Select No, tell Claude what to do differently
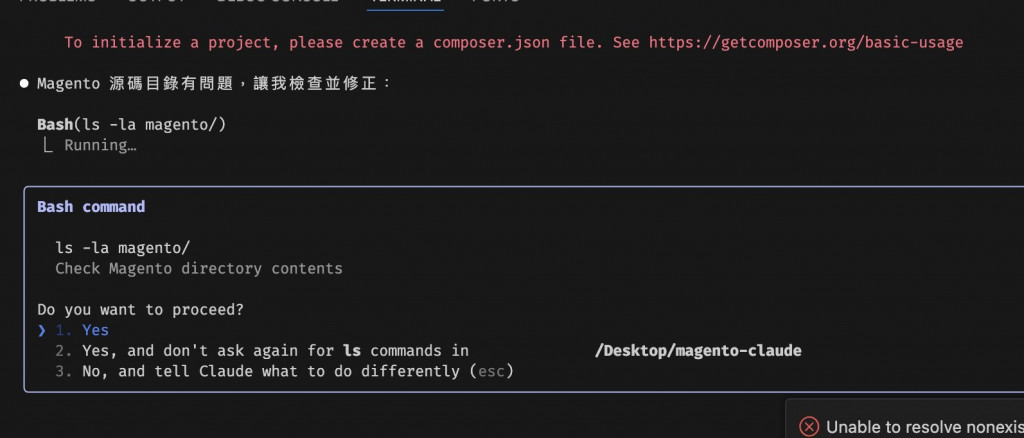This screenshot has width=1024, height=438. pos(285,371)
